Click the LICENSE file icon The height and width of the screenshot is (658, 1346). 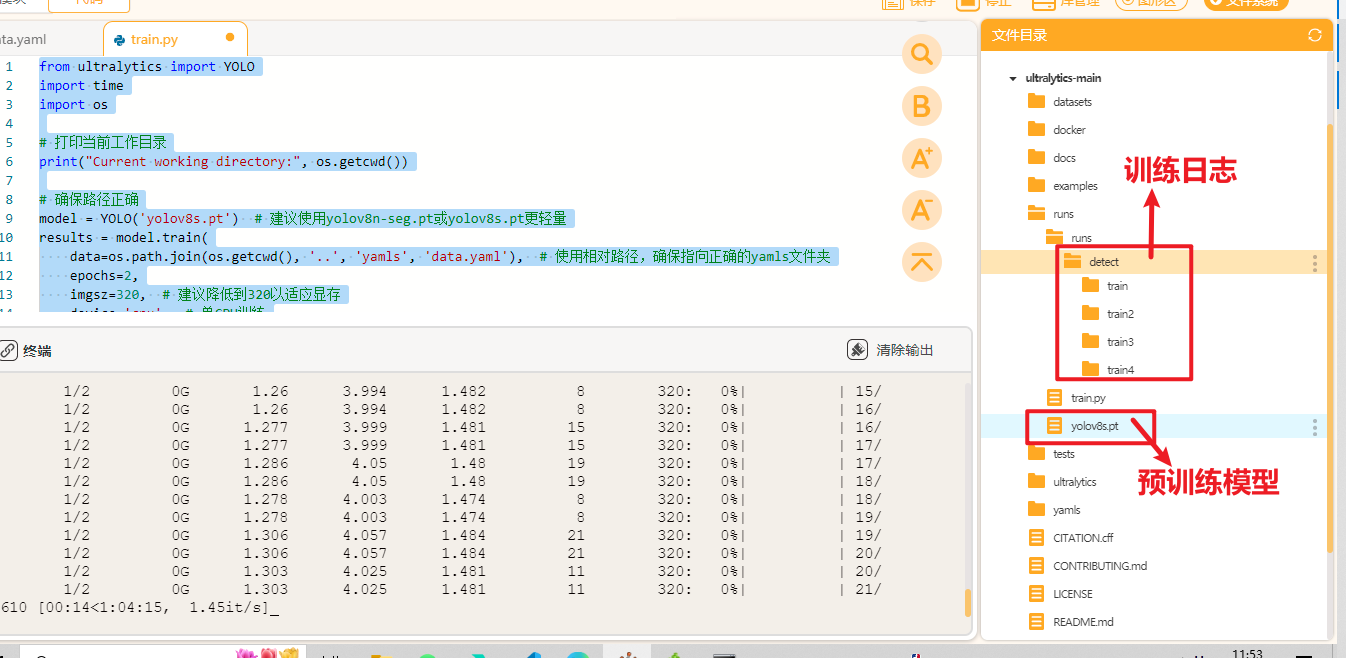pyautogui.click(x=1036, y=593)
